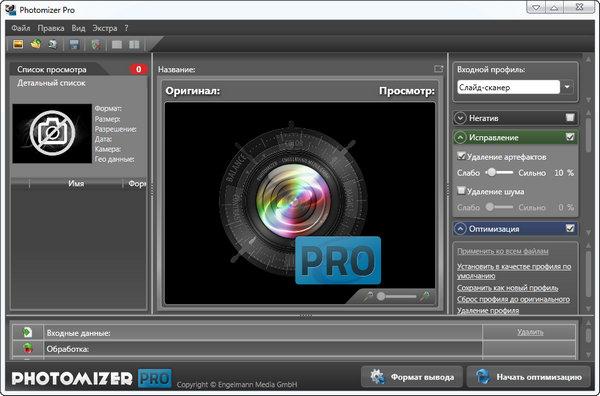Click the 10 % artifact value

(x=564, y=173)
